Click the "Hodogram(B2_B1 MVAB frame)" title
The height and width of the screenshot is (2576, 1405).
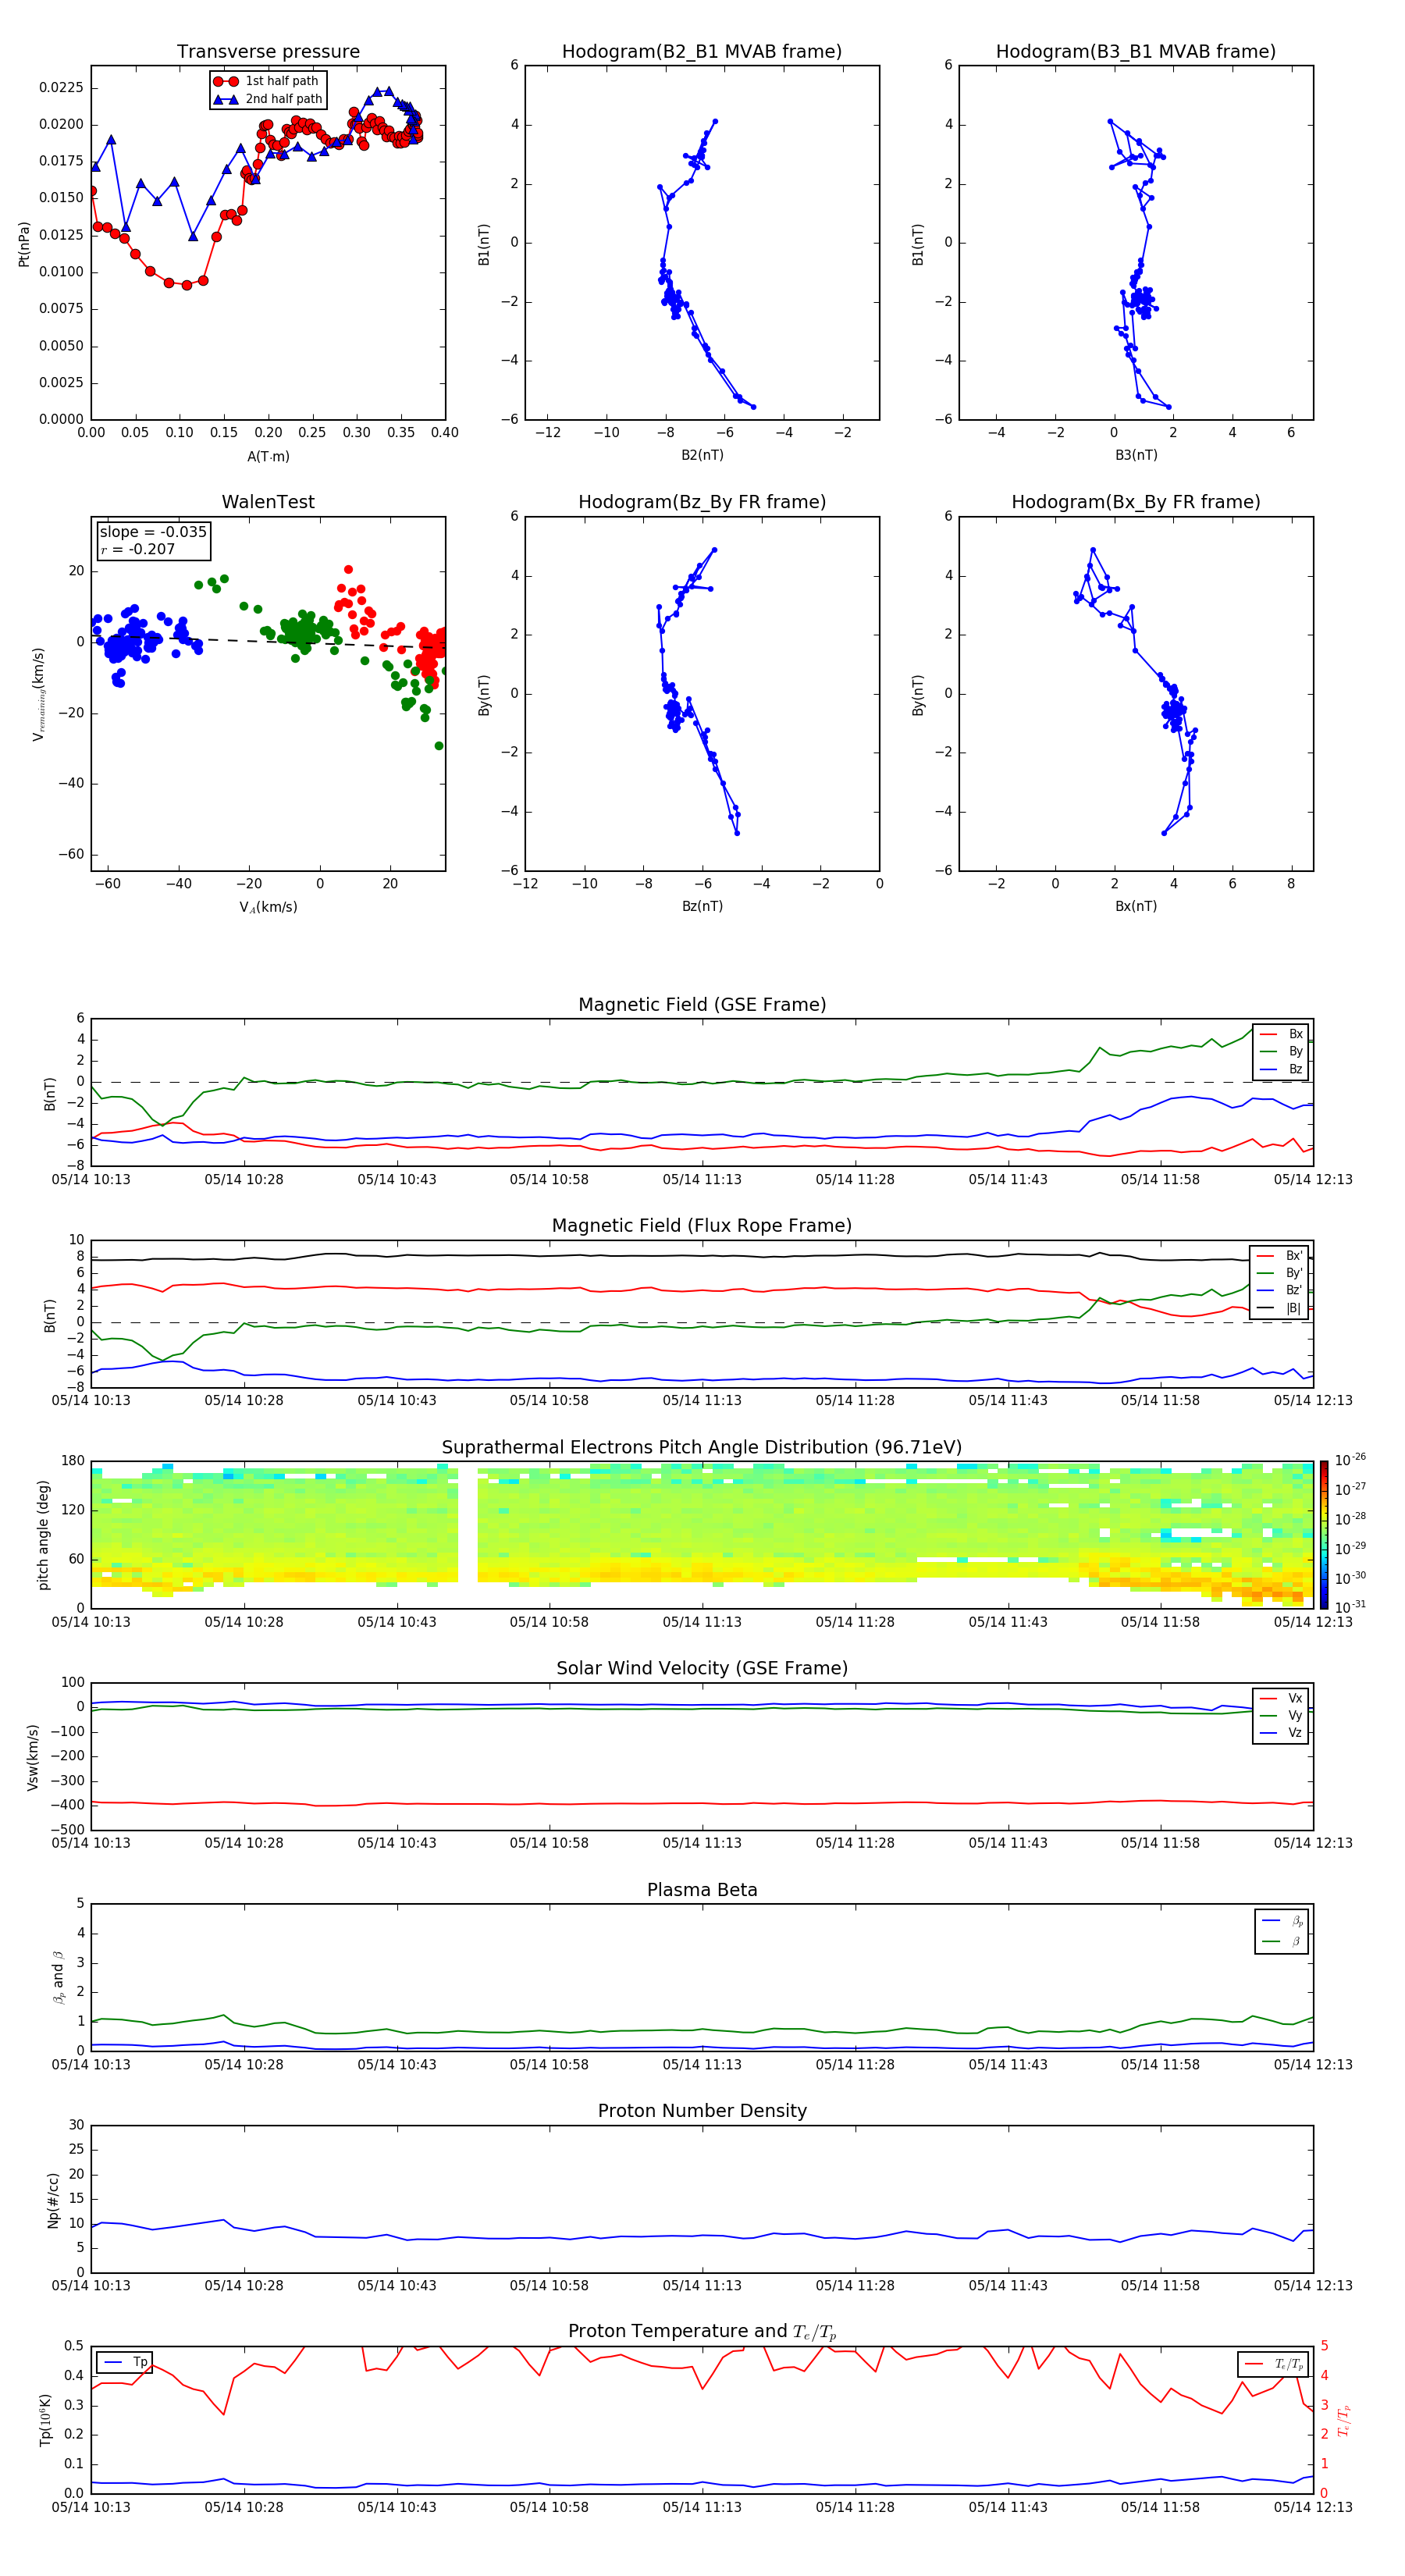[702, 52]
